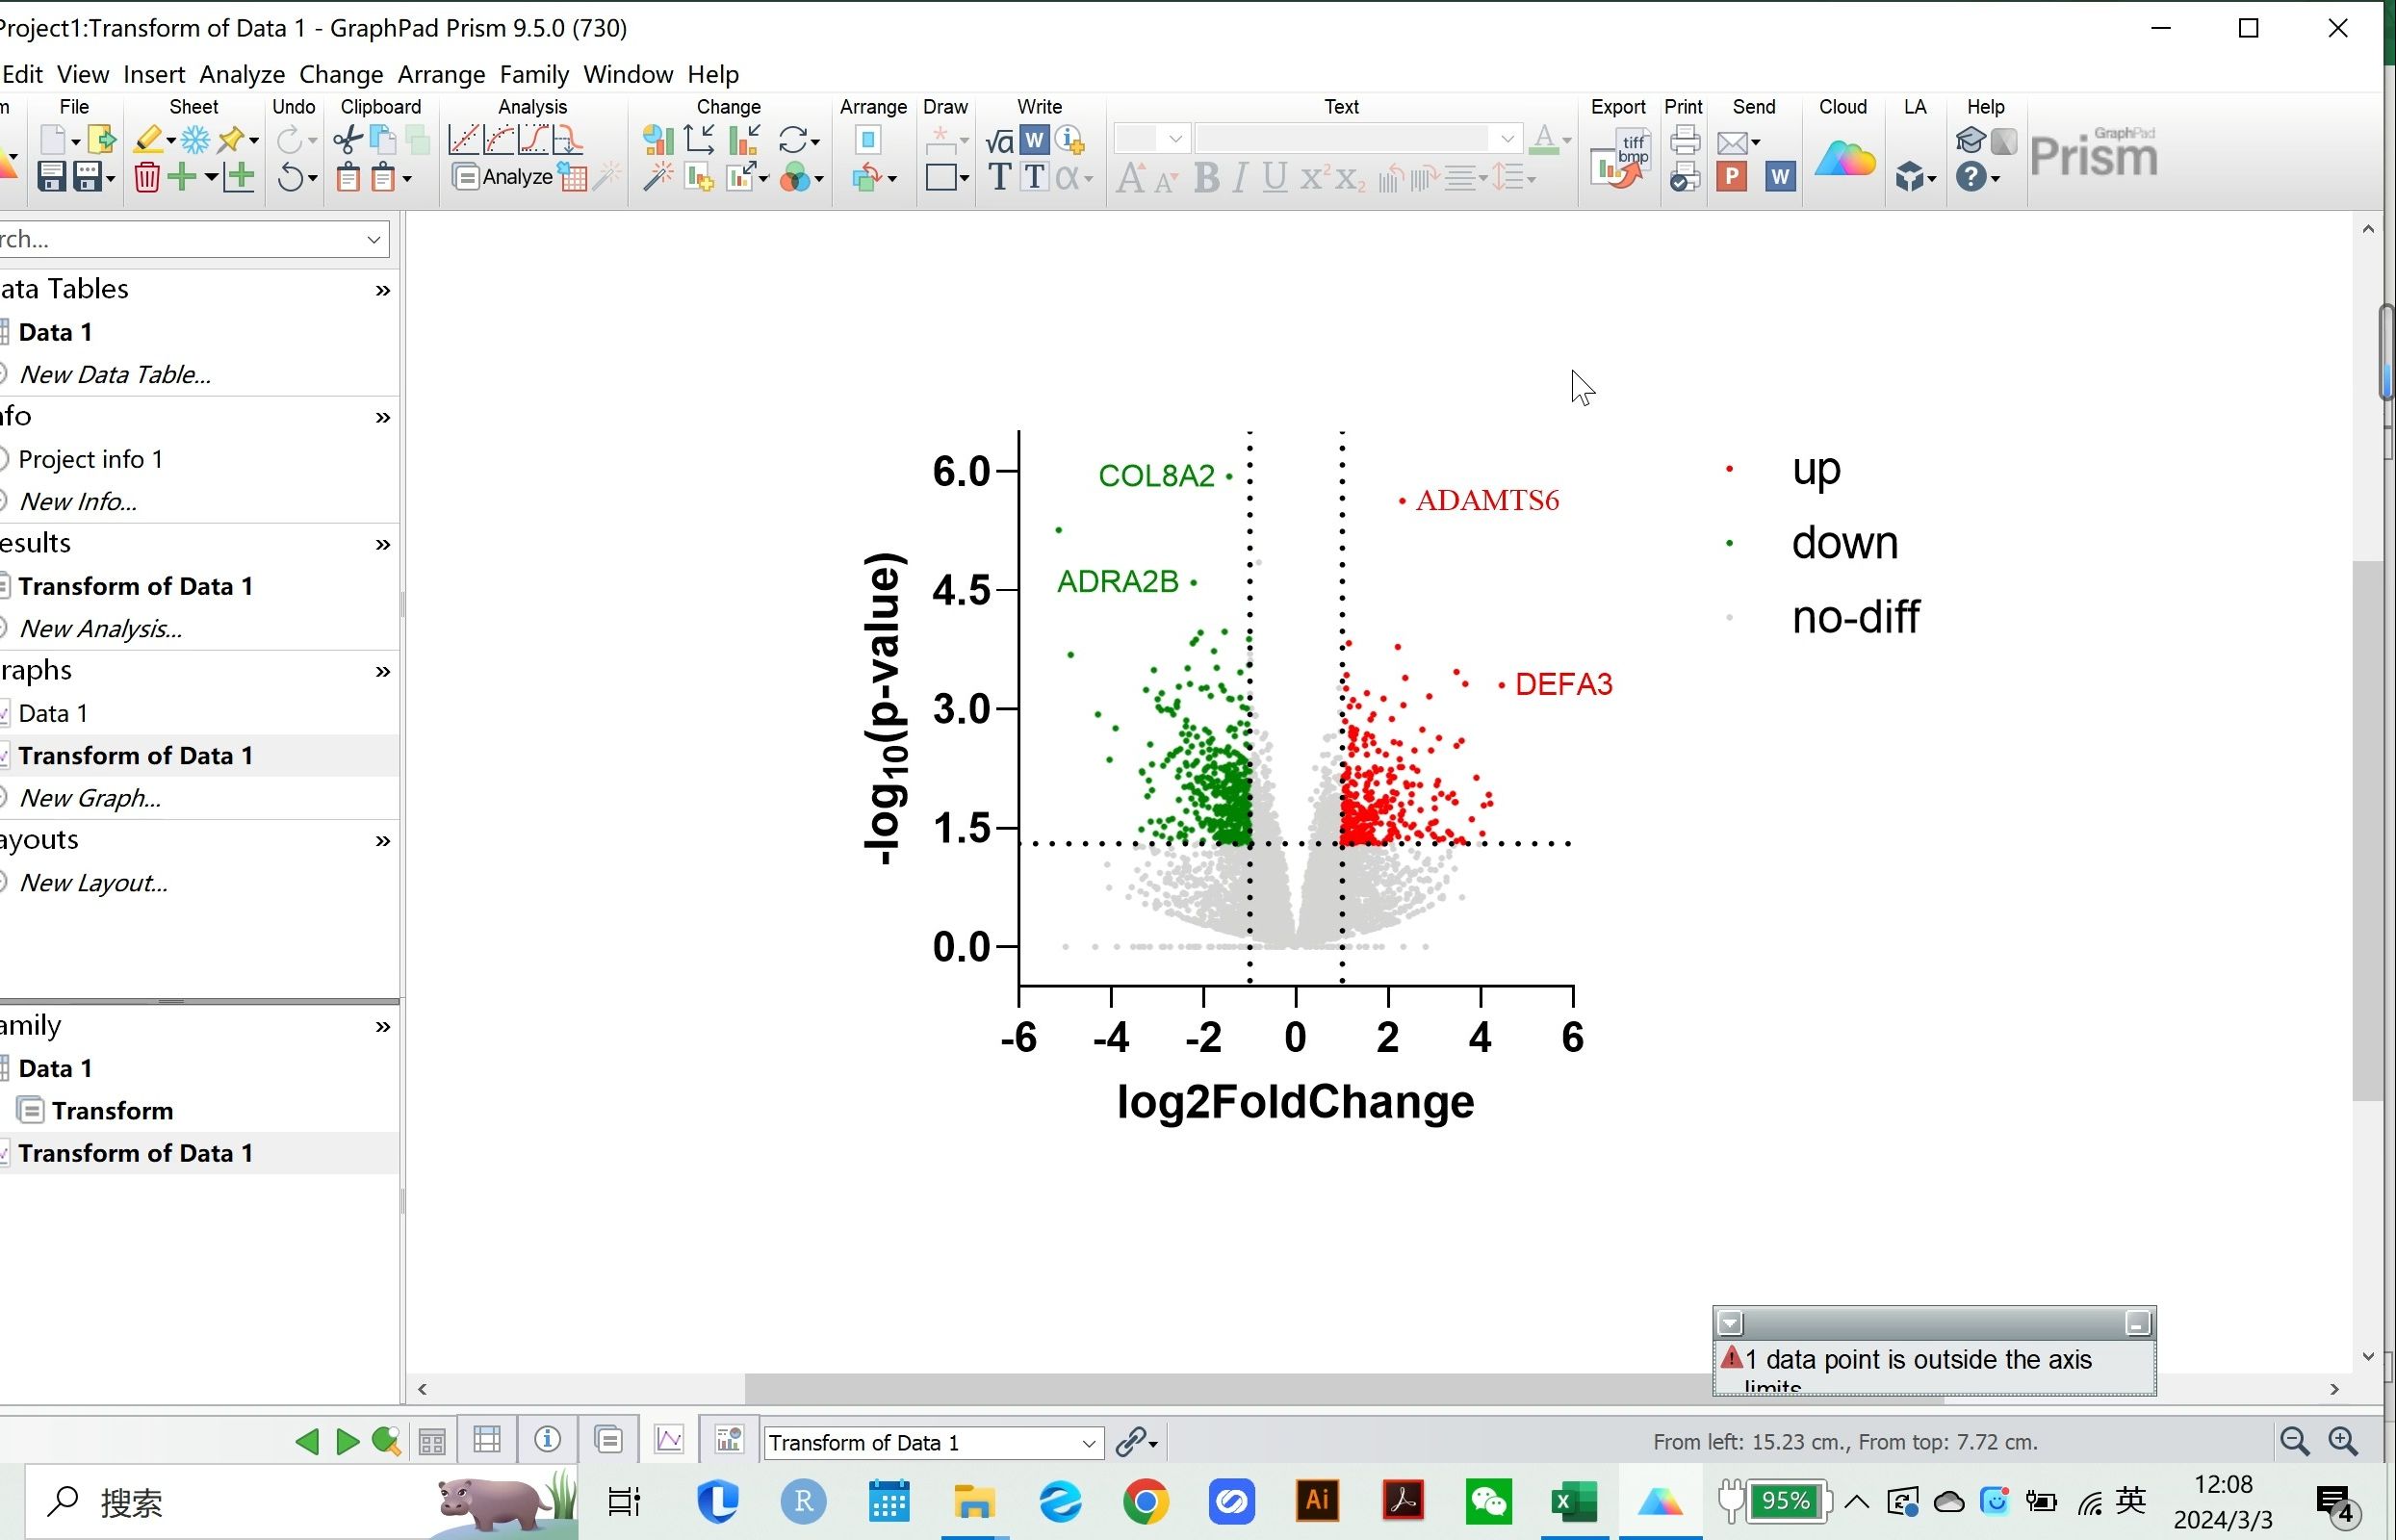
Task: Open WeChat from the taskbar
Action: point(1489,1502)
